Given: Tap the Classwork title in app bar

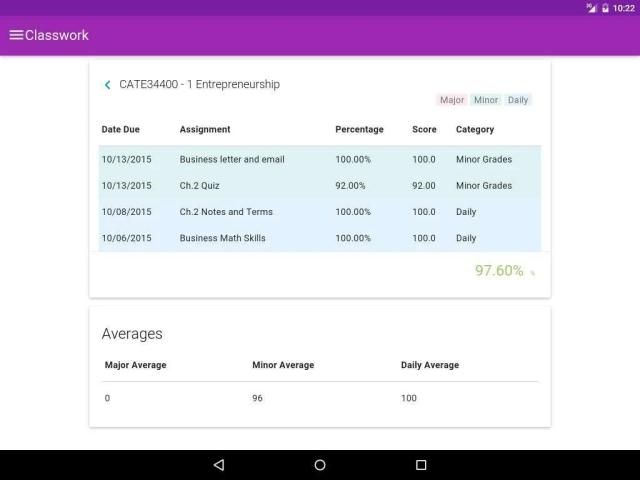Looking at the screenshot, I should tap(57, 35).
